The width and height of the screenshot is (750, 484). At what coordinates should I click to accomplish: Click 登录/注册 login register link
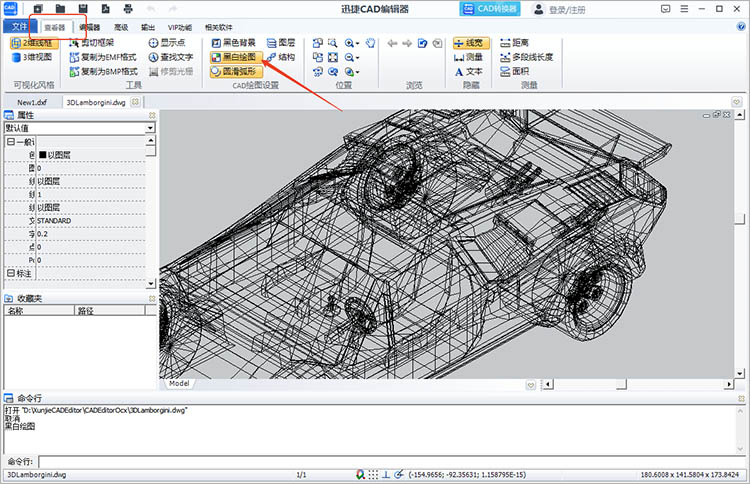567,10
